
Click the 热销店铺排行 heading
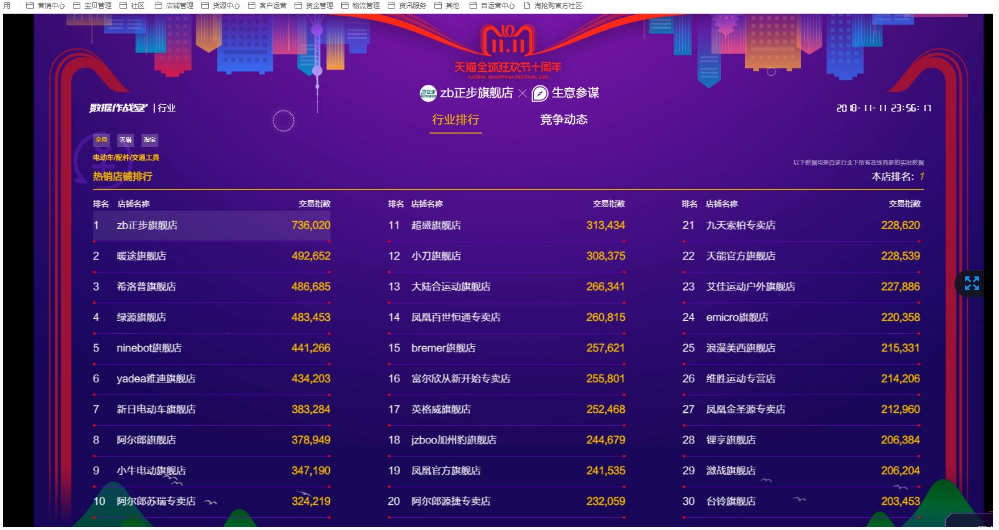click(x=123, y=176)
